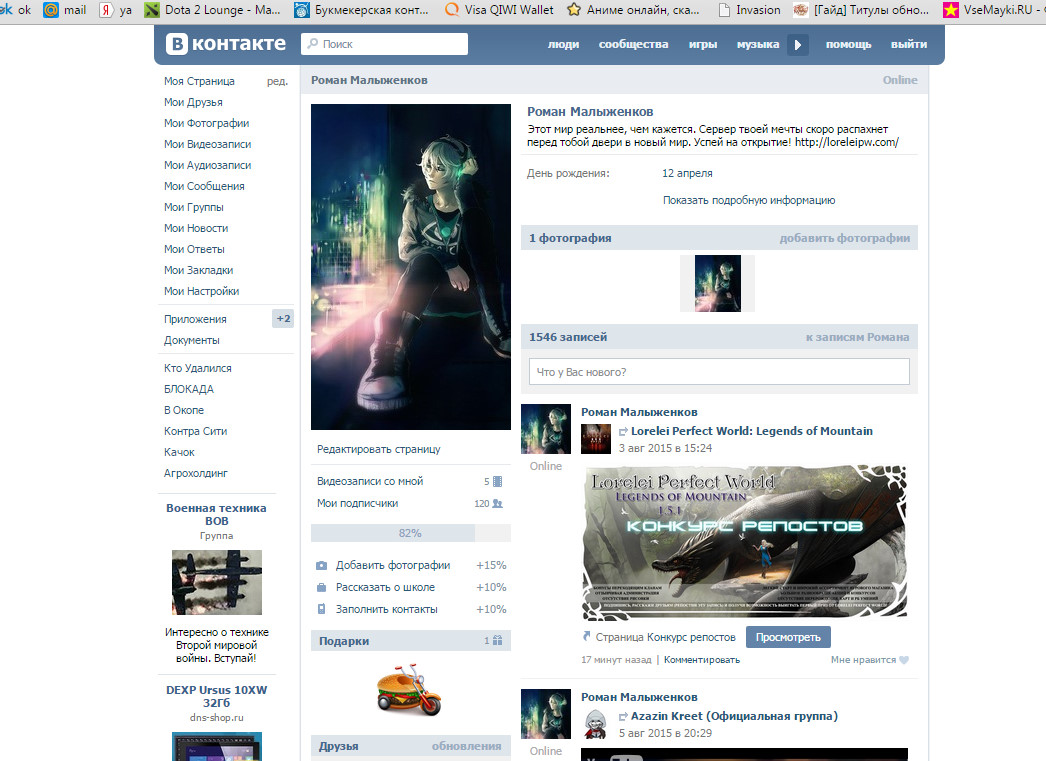Click the camera icon beside Добавить фотографии
1046x761 pixels.
click(322, 566)
